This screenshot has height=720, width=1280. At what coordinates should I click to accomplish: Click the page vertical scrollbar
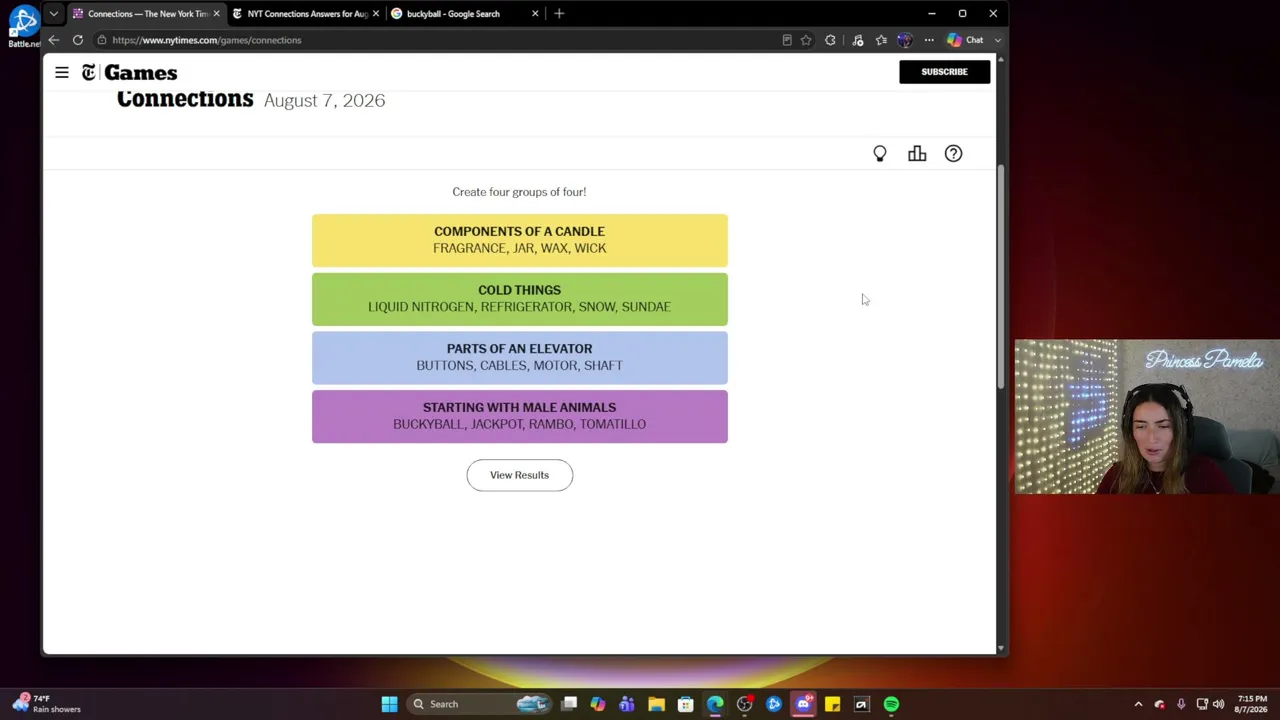coord(1000,275)
